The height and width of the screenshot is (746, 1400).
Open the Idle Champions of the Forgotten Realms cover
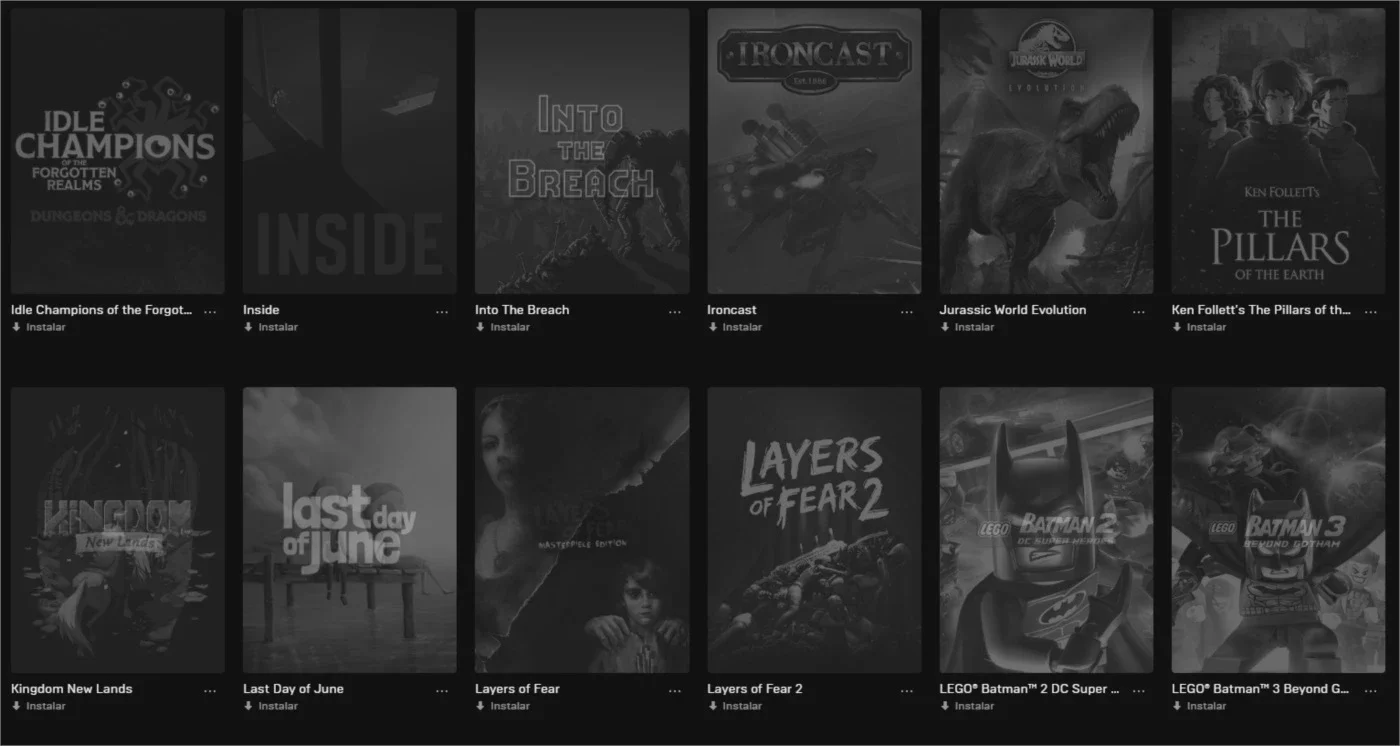tap(118, 151)
